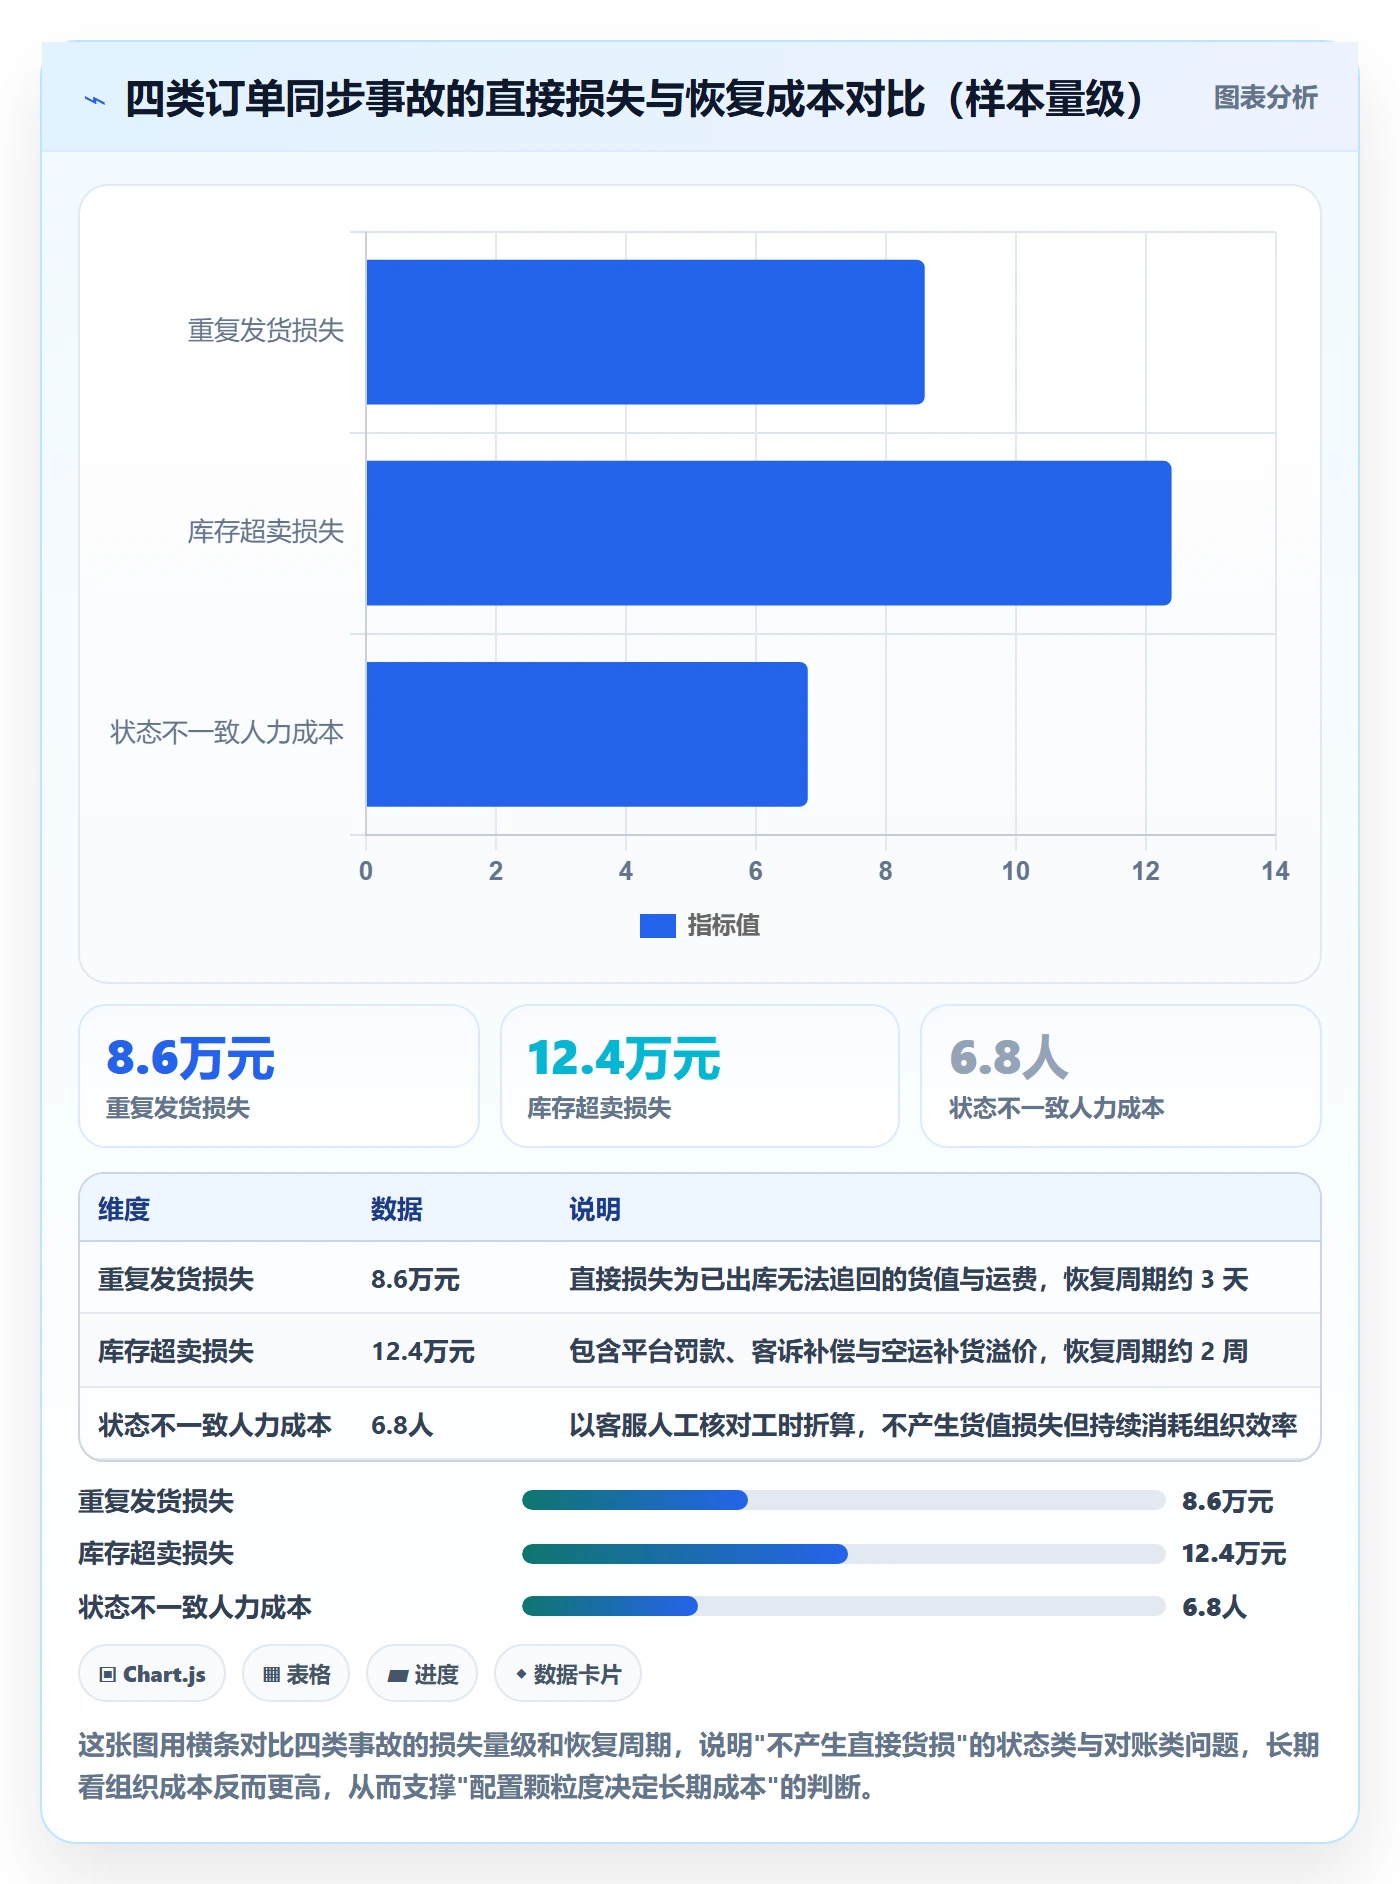The width and height of the screenshot is (1400, 1884).
Task: Click the 重复发货损失 cell in the table
Action: (176, 1279)
